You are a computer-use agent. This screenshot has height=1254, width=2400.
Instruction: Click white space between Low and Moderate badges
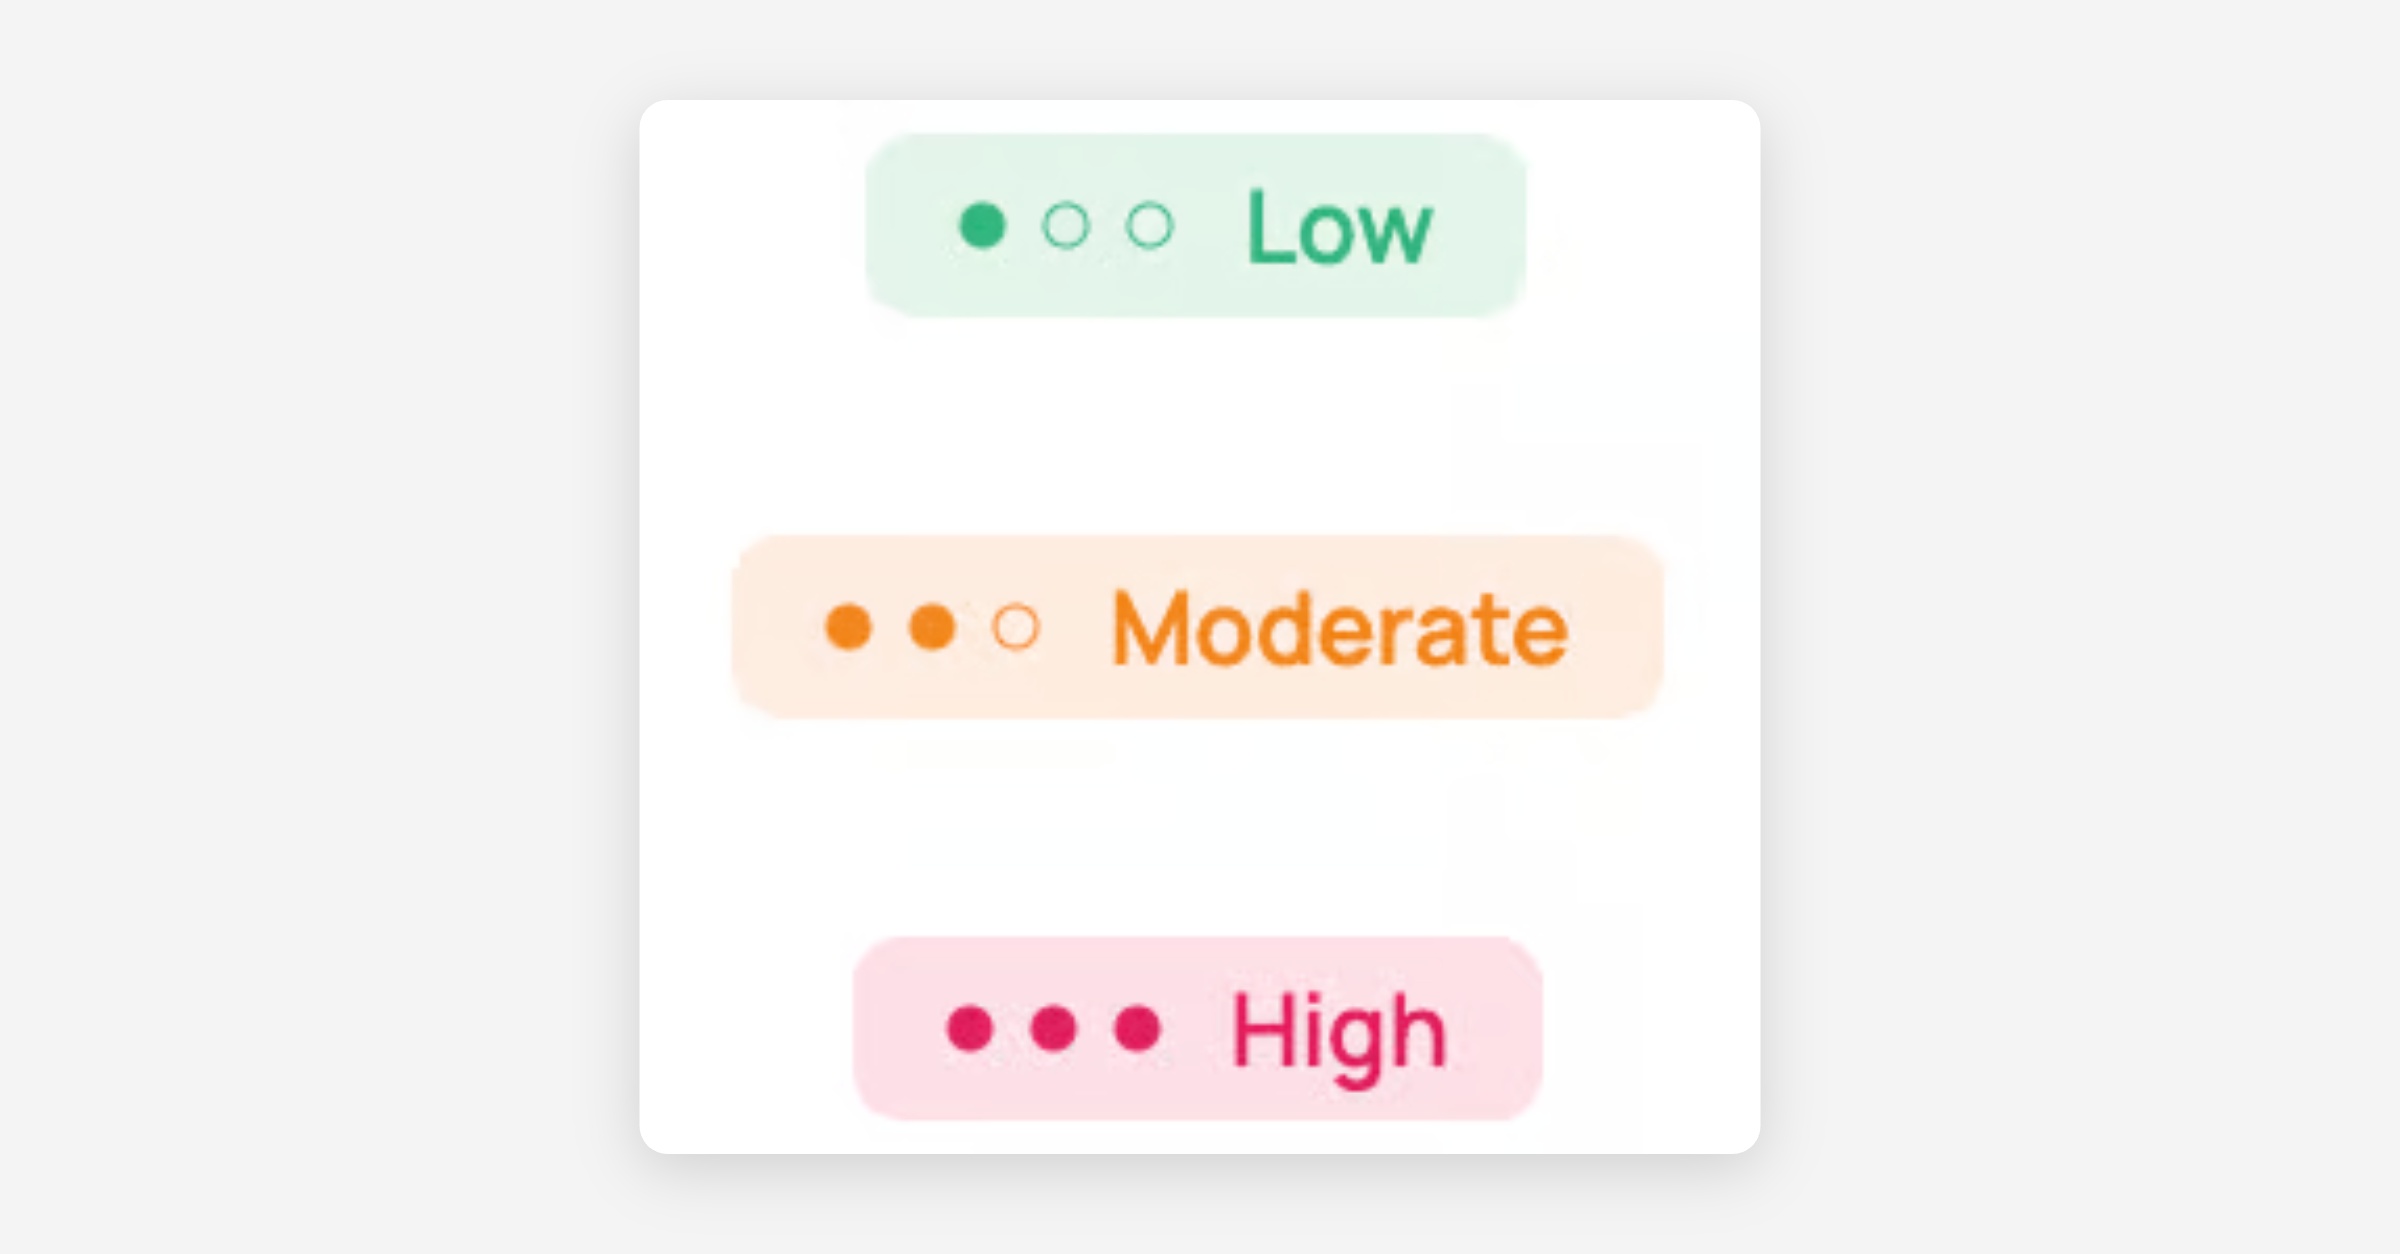[x=1198, y=427]
